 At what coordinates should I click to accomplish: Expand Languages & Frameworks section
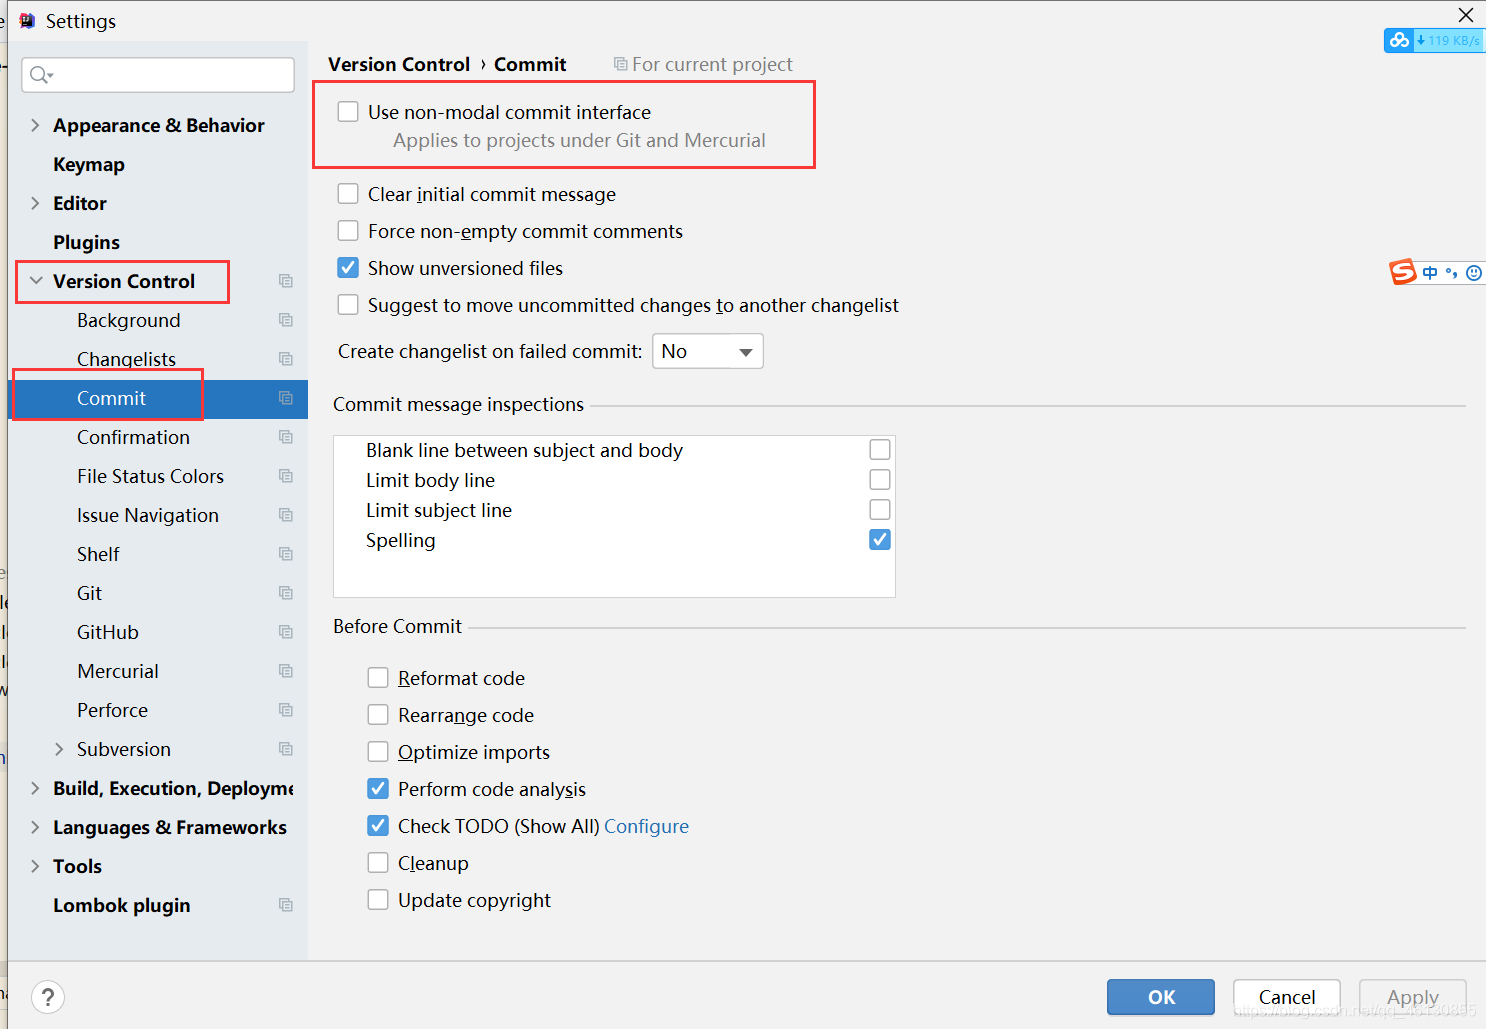[x=35, y=827]
